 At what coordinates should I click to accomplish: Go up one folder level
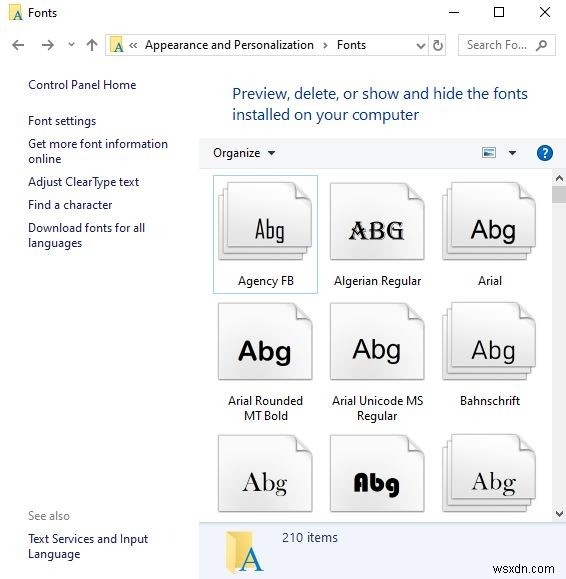point(92,45)
